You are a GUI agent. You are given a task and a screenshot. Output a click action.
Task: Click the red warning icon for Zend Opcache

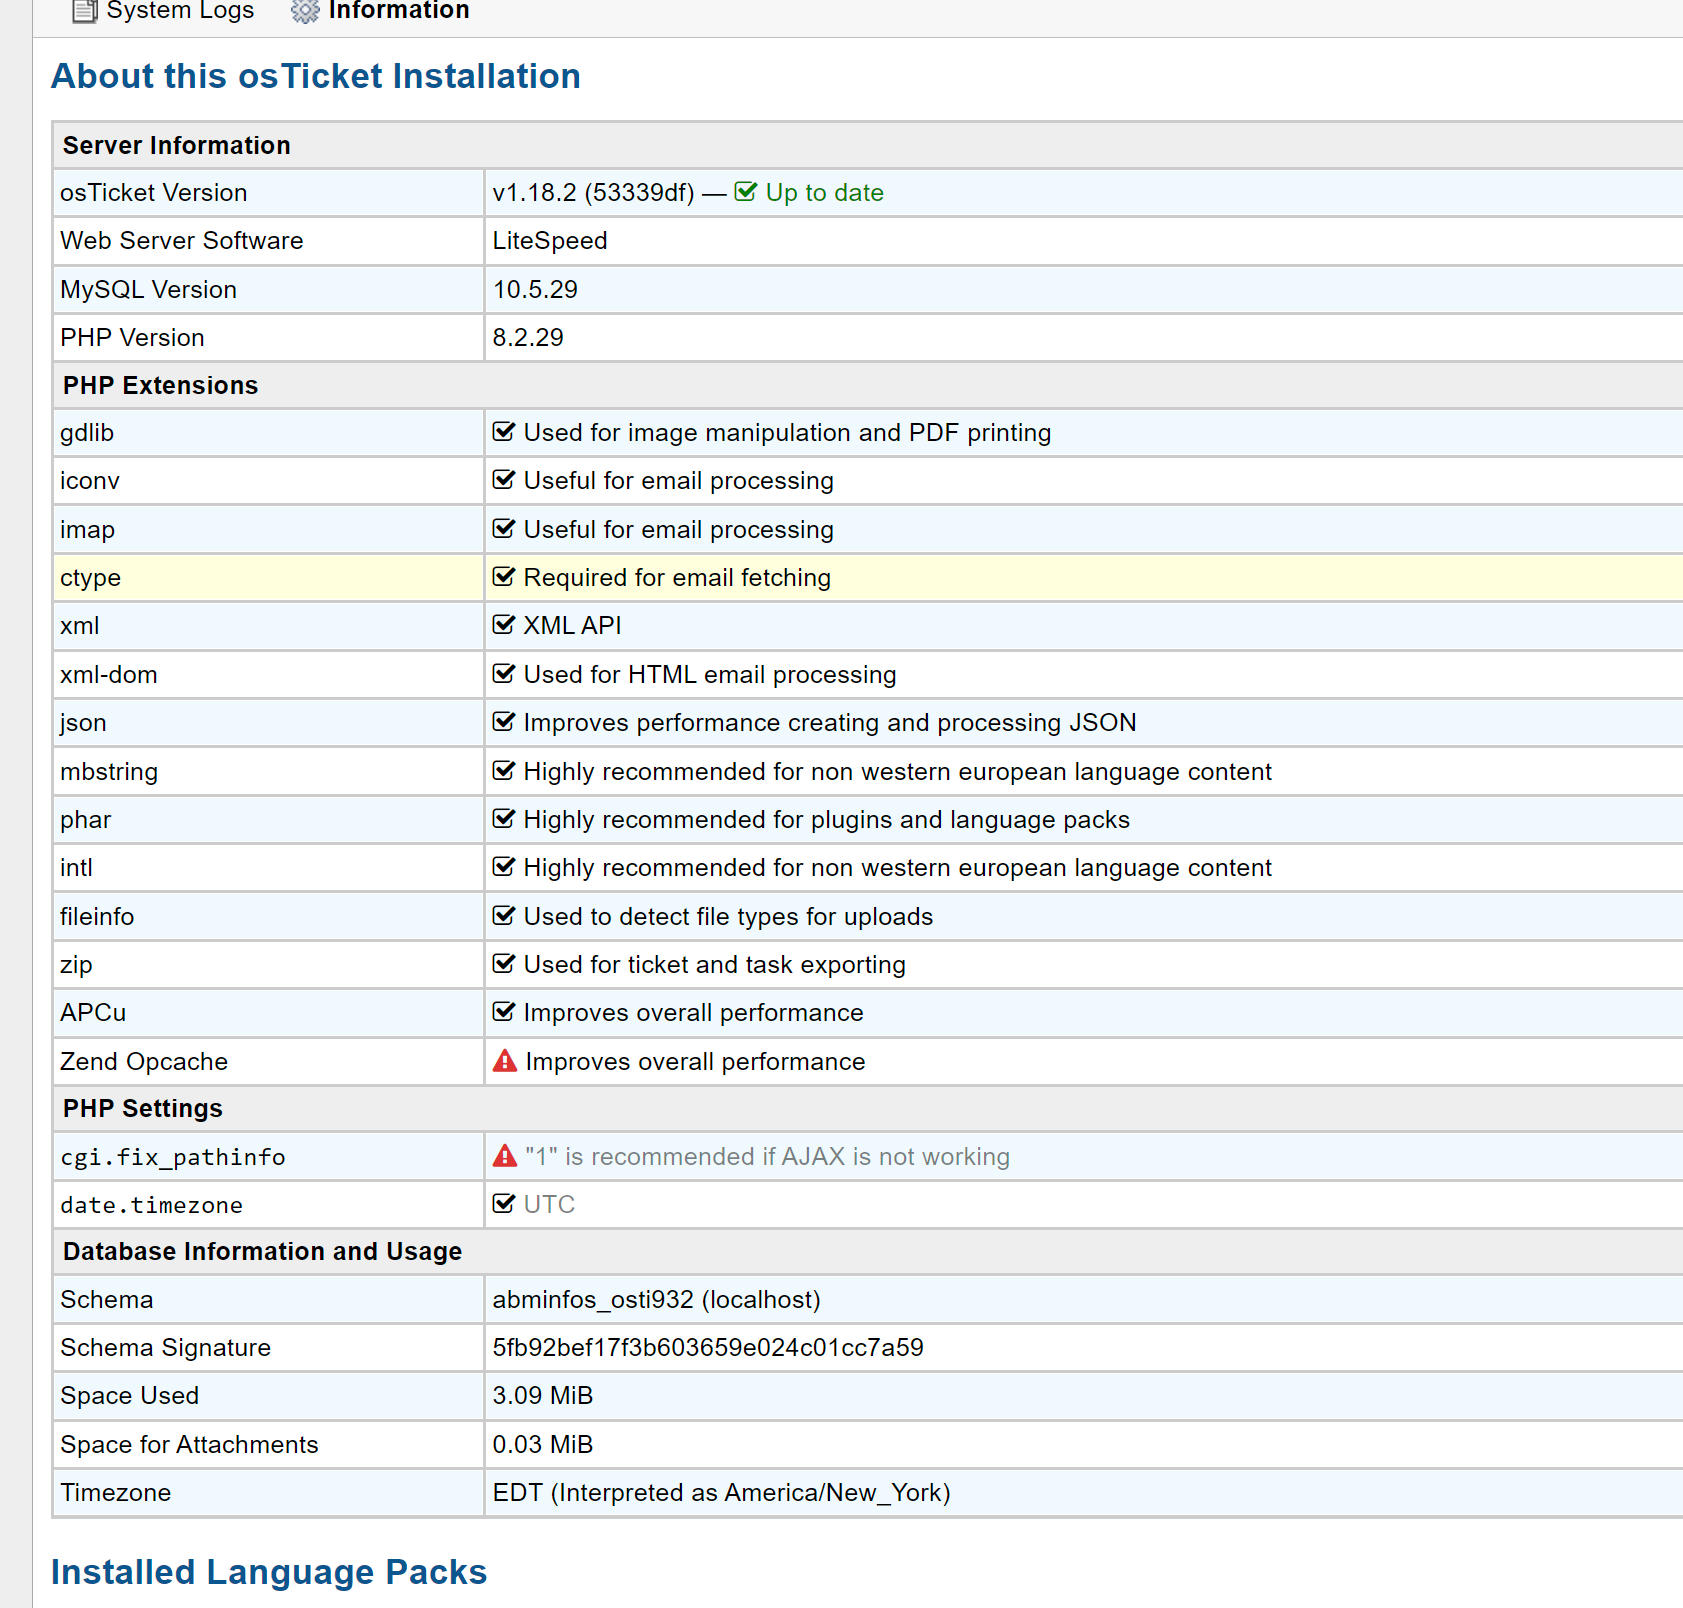(x=505, y=1061)
